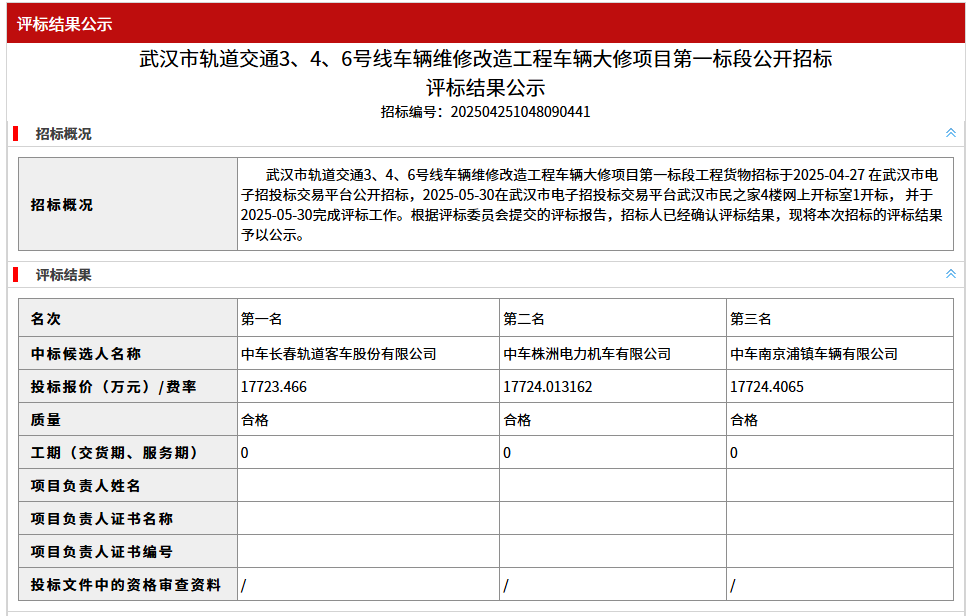The width and height of the screenshot is (967, 616).
Task: Click the first-place bid price 17723.466
Action: (x=274, y=387)
